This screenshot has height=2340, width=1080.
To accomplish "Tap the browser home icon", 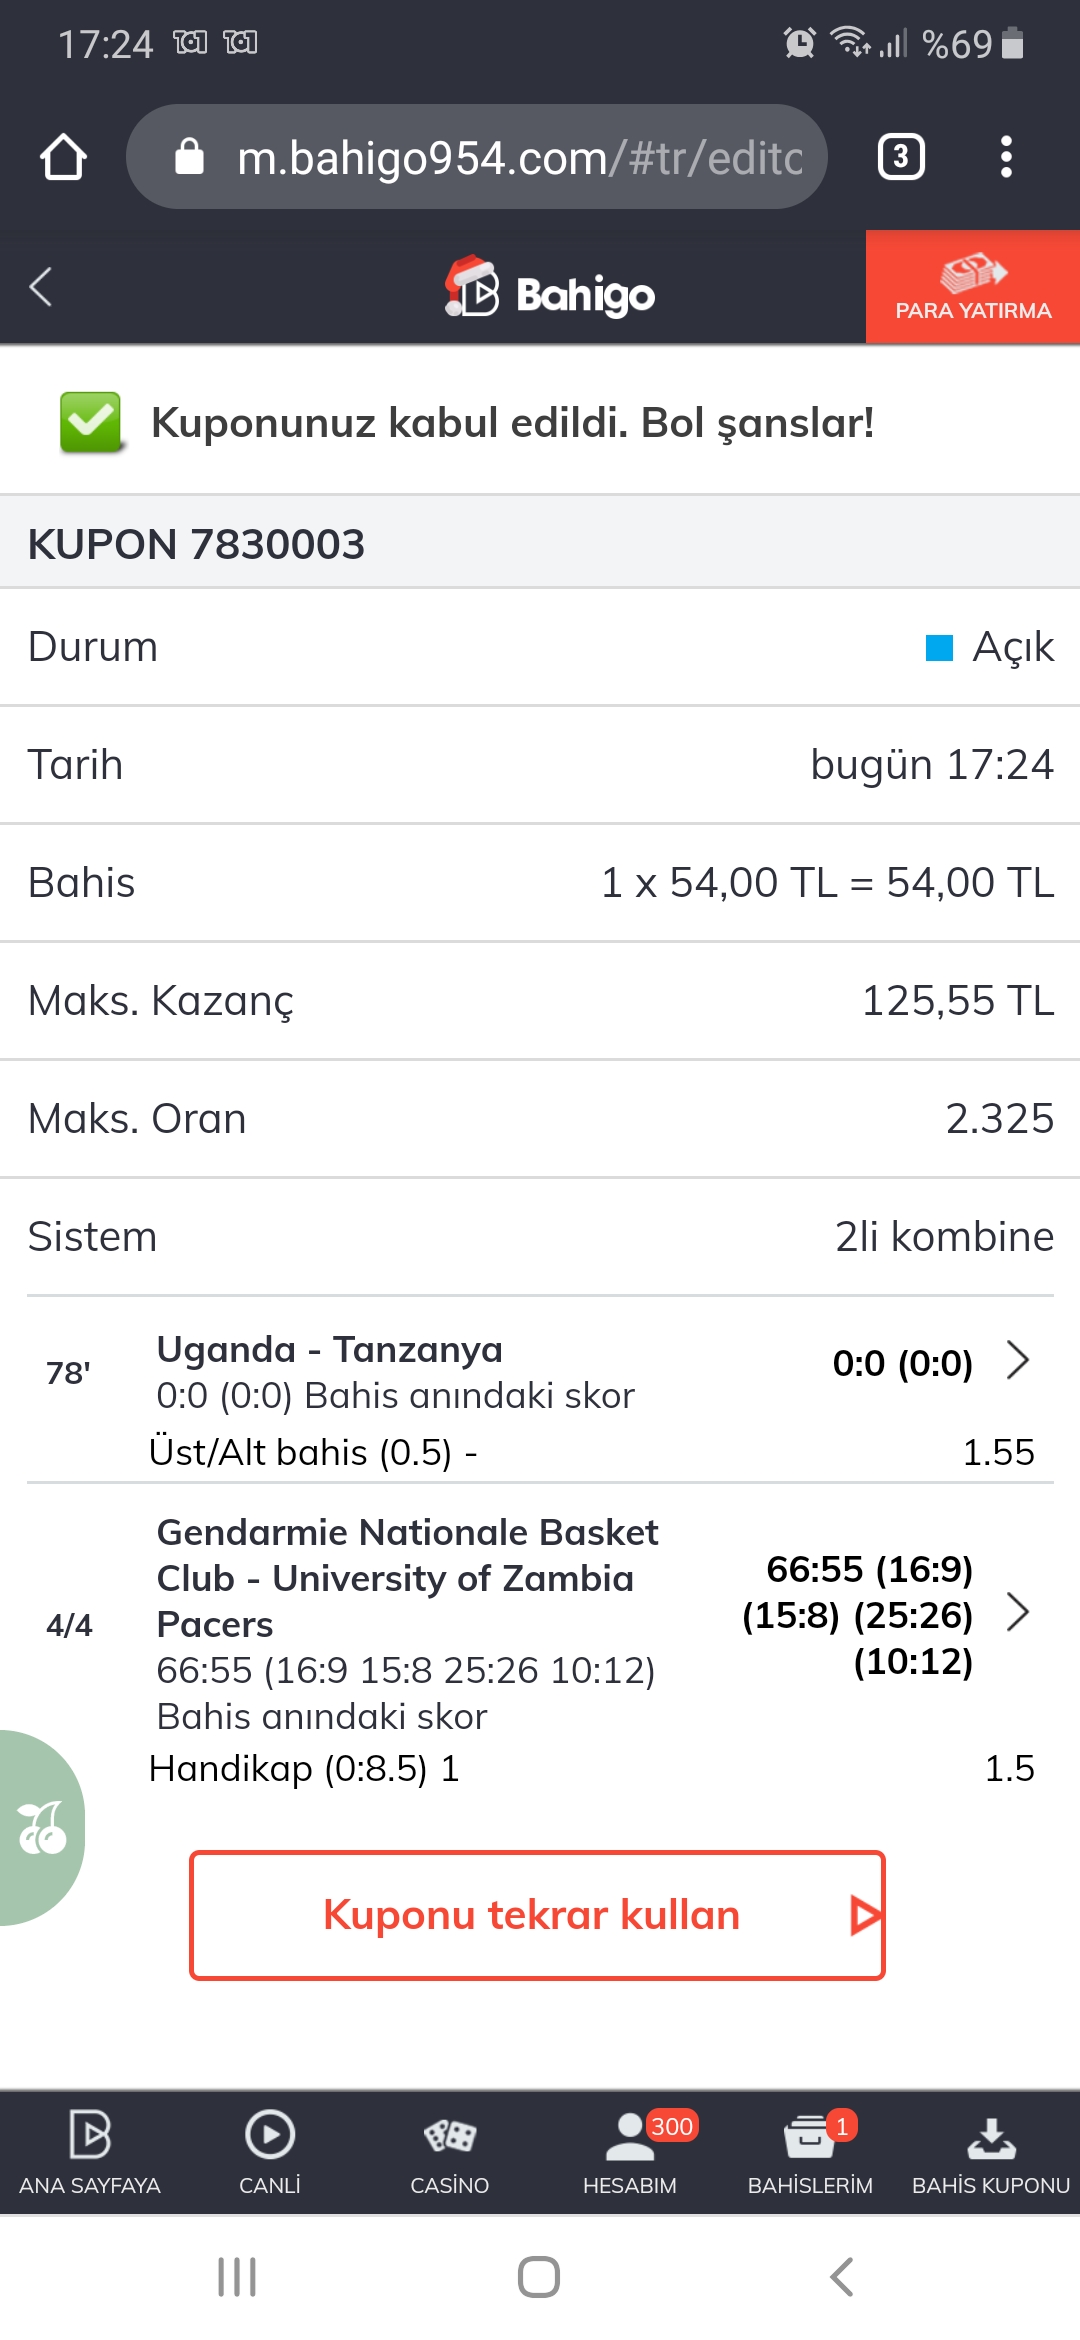I will 63,157.
